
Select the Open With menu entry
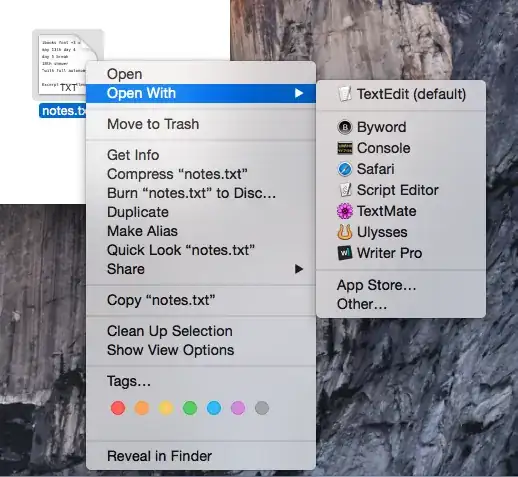pos(201,93)
